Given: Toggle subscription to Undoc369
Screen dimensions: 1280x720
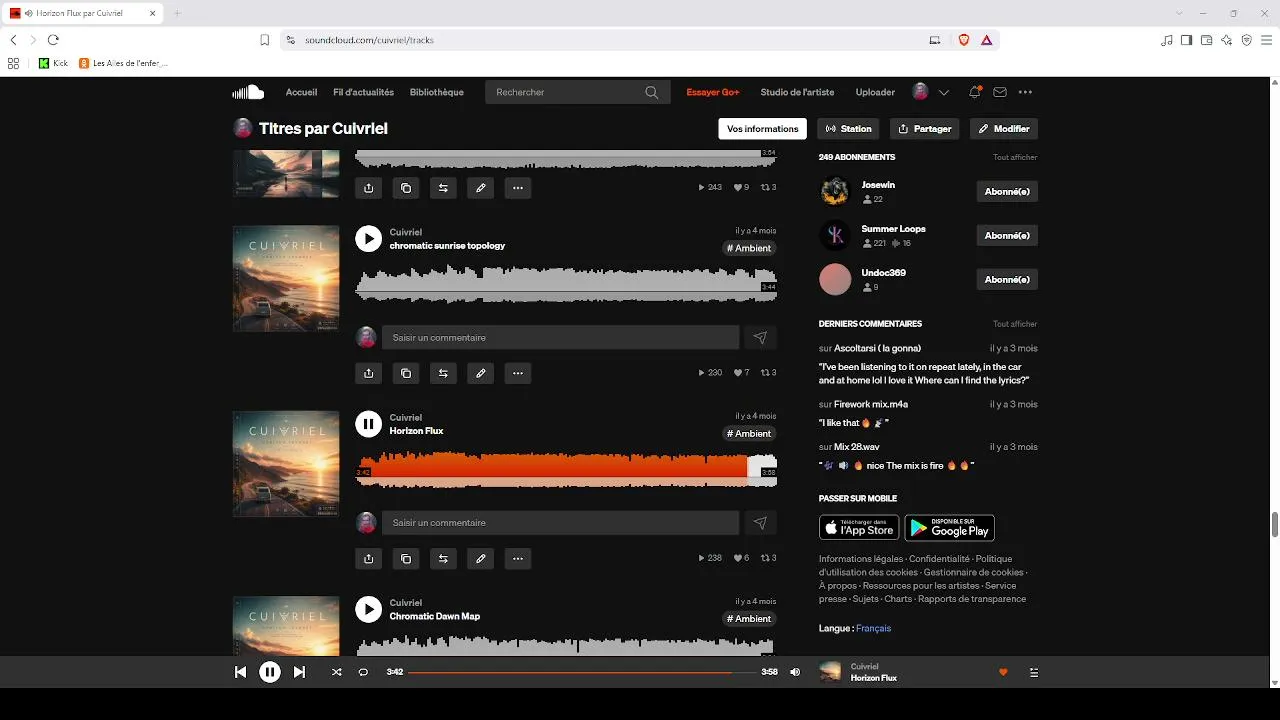Looking at the screenshot, I should point(1007,279).
